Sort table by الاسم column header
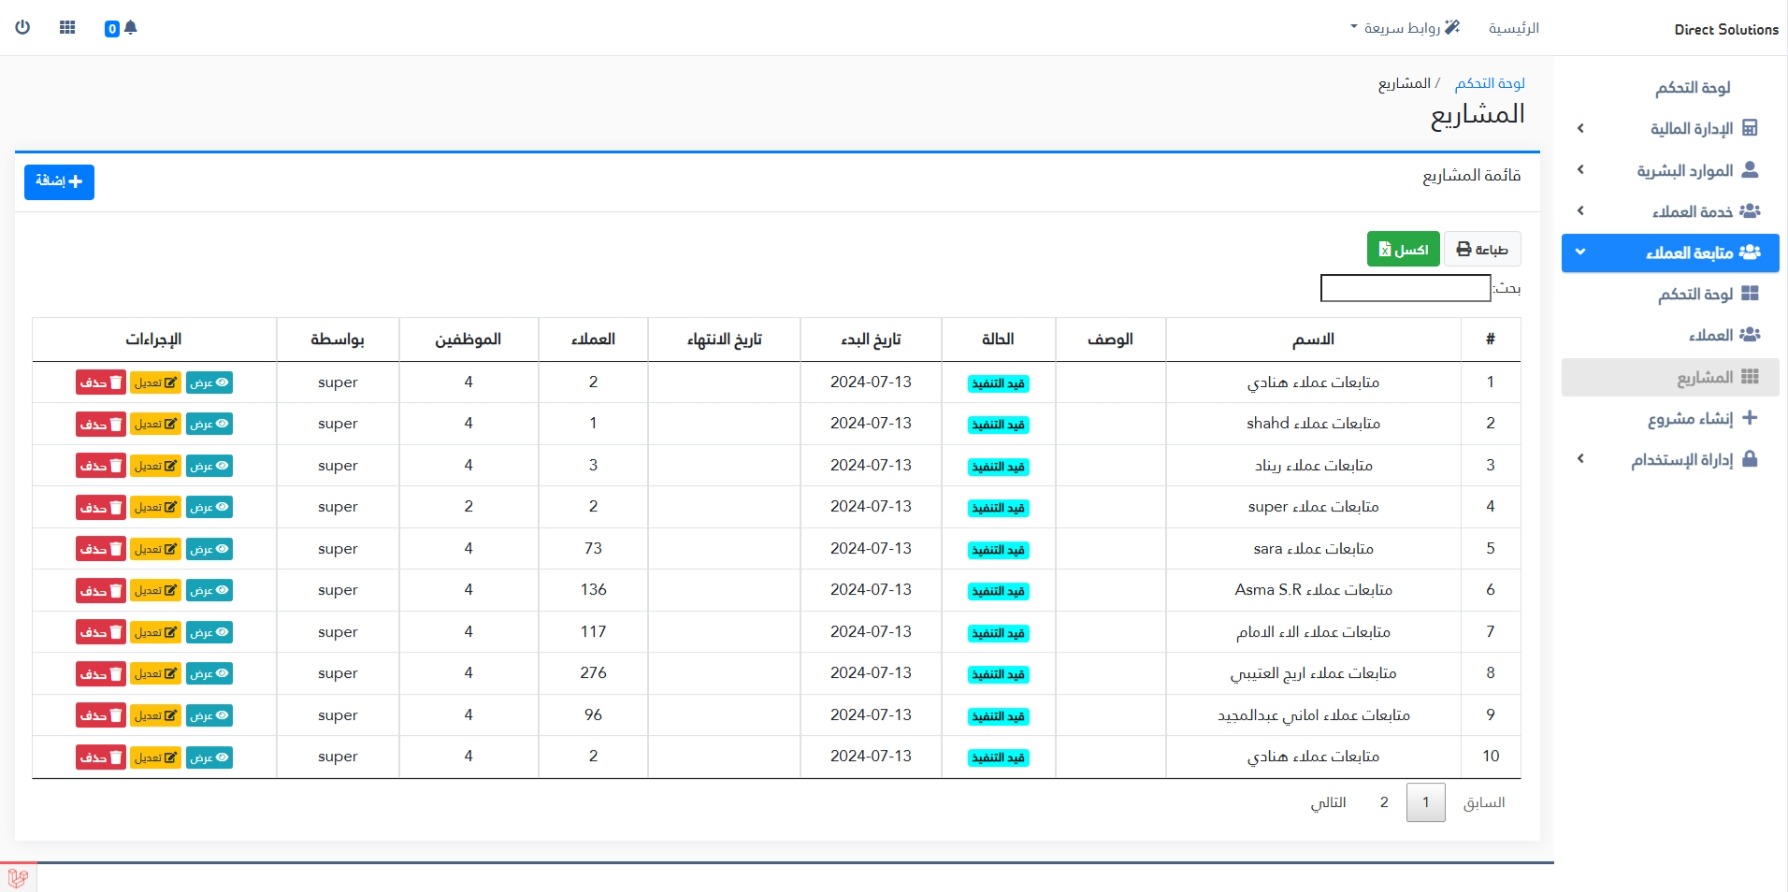The image size is (1788, 892). (1313, 339)
